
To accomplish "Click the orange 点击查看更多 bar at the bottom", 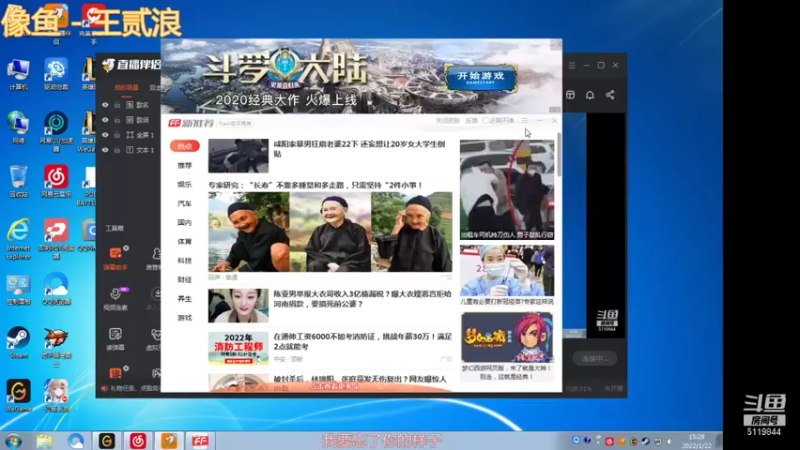I will (x=335, y=387).
